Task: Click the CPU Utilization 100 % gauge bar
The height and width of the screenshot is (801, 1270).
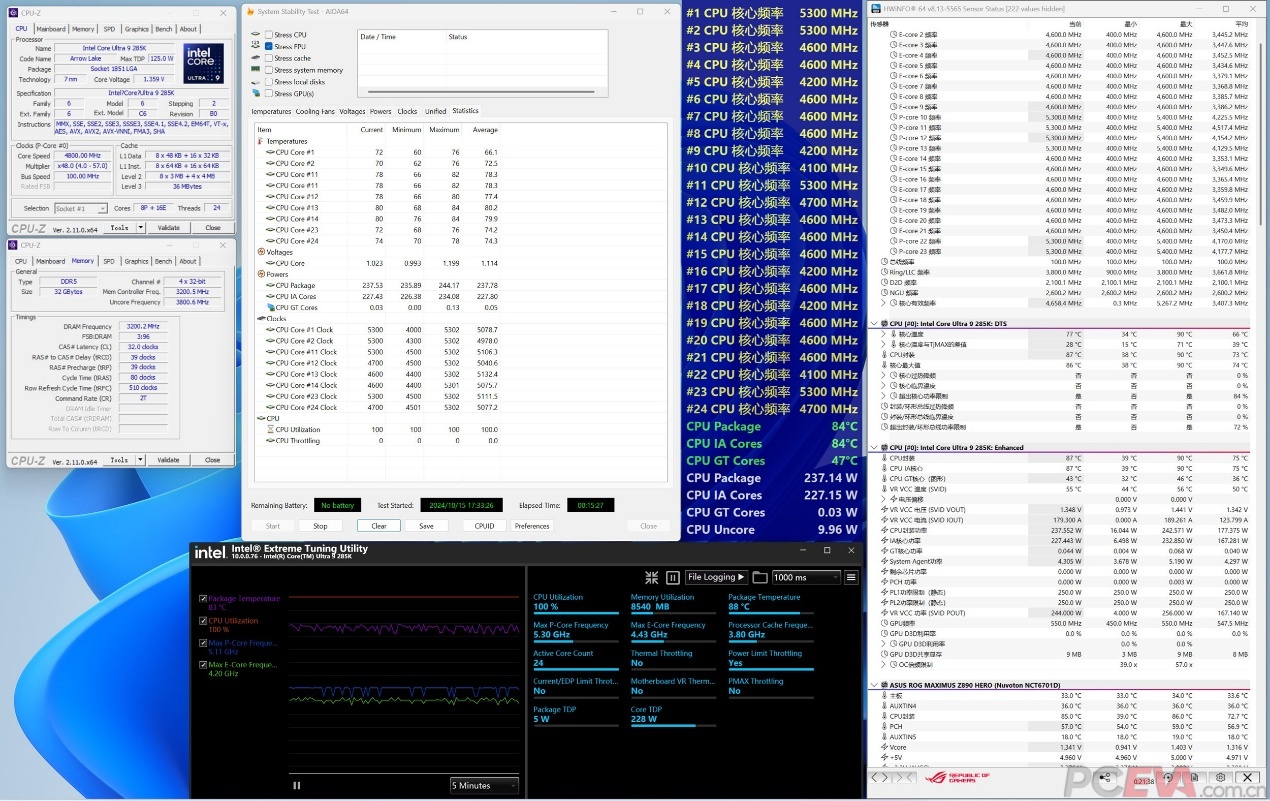Action: point(576,614)
